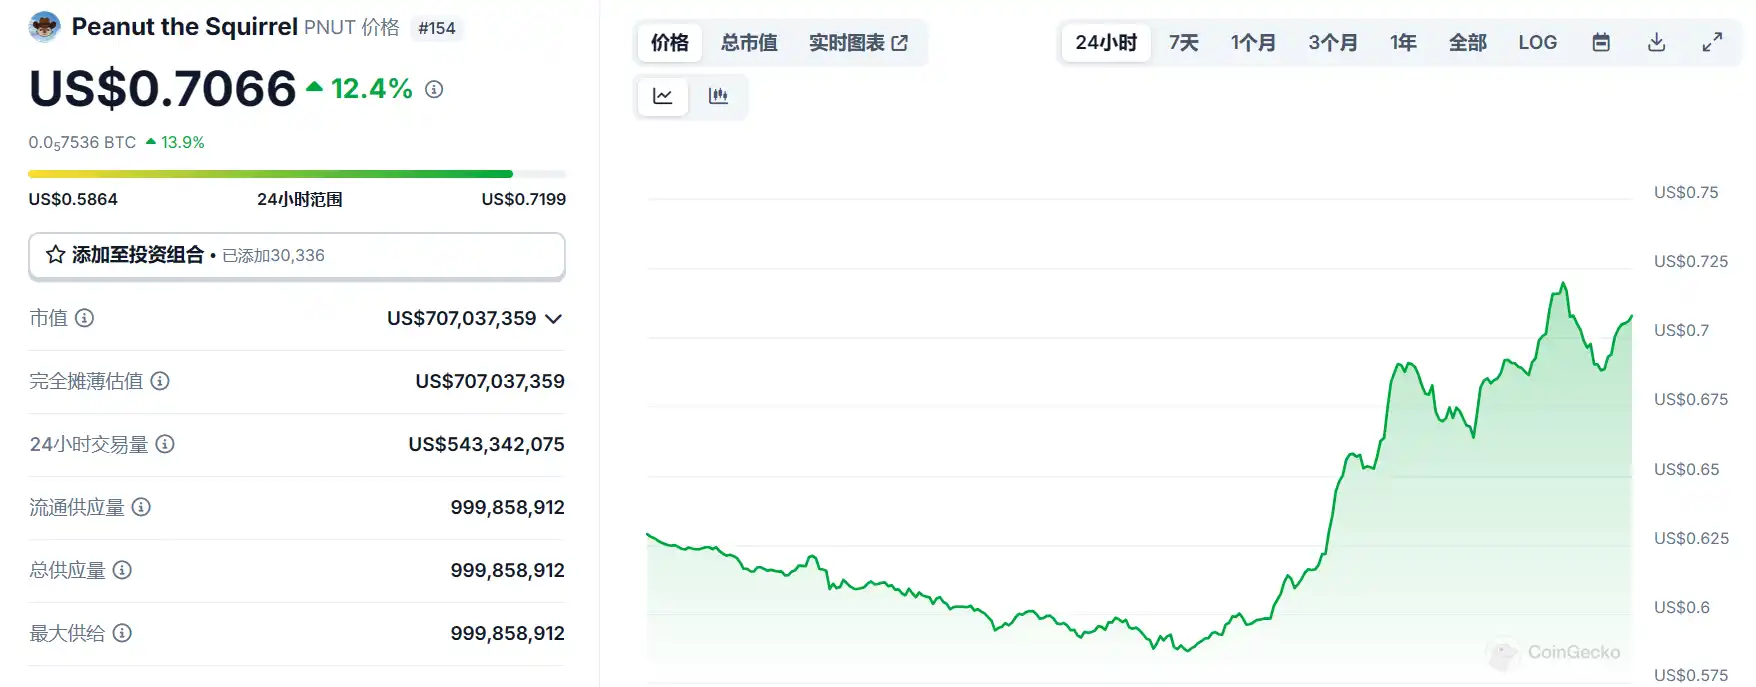
Task: Download the chart data
Action: coord(1656,43)
